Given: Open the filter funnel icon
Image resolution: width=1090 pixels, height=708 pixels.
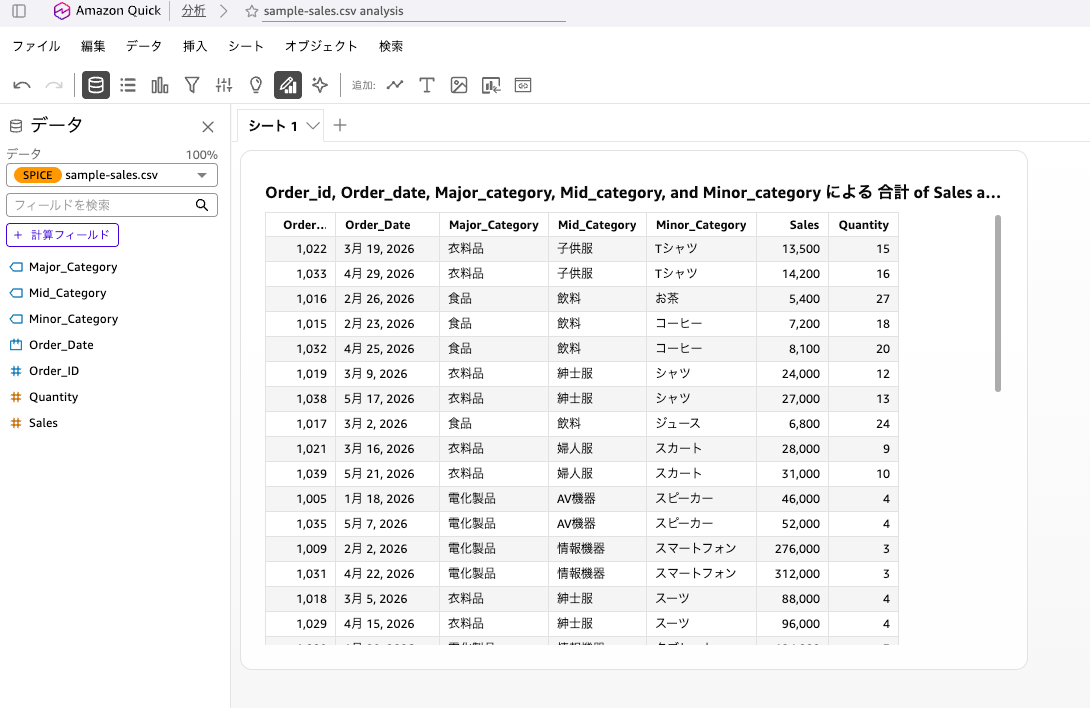Looking at the screenshot, I should click(192, 85).
